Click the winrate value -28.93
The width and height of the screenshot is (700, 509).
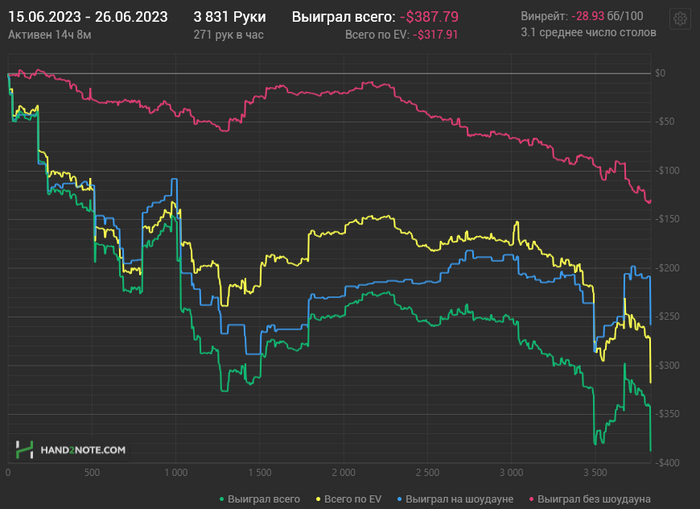tap(588, 16)
